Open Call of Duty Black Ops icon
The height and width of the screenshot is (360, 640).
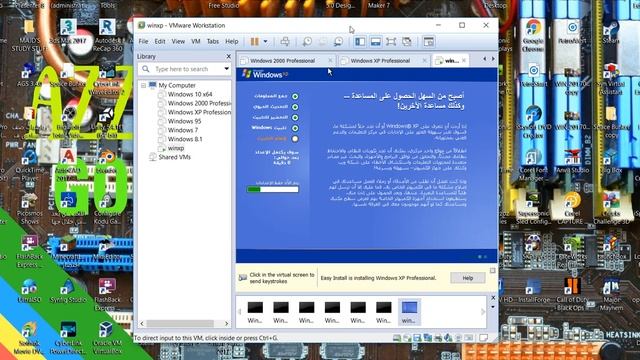click(572, 295)
